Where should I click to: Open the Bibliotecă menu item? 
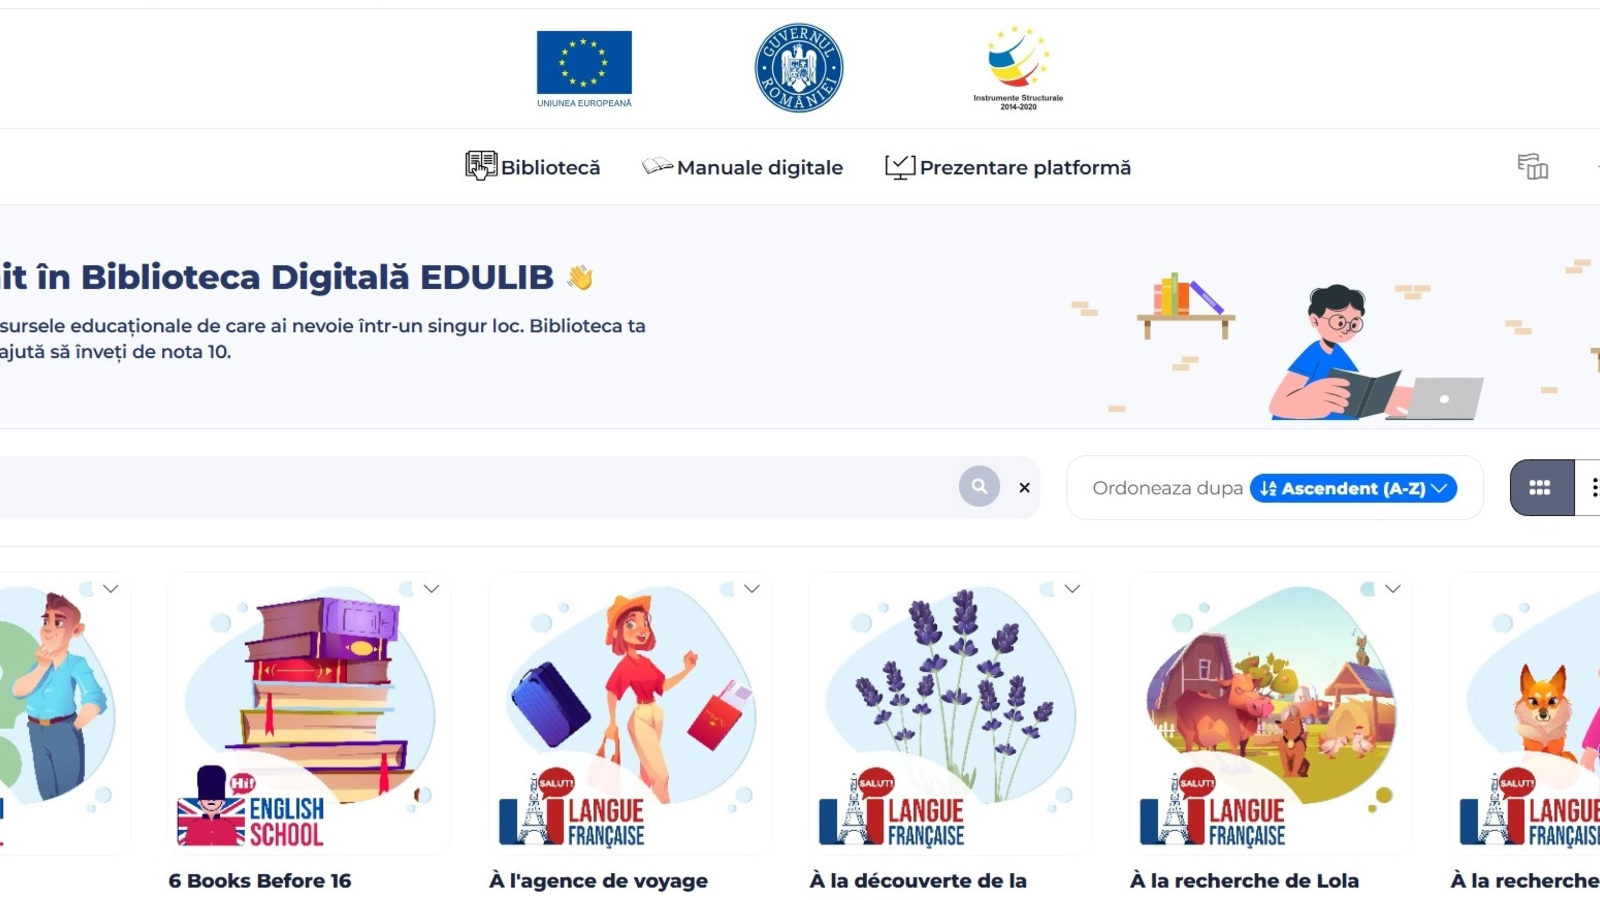click(x=533, y=167)
